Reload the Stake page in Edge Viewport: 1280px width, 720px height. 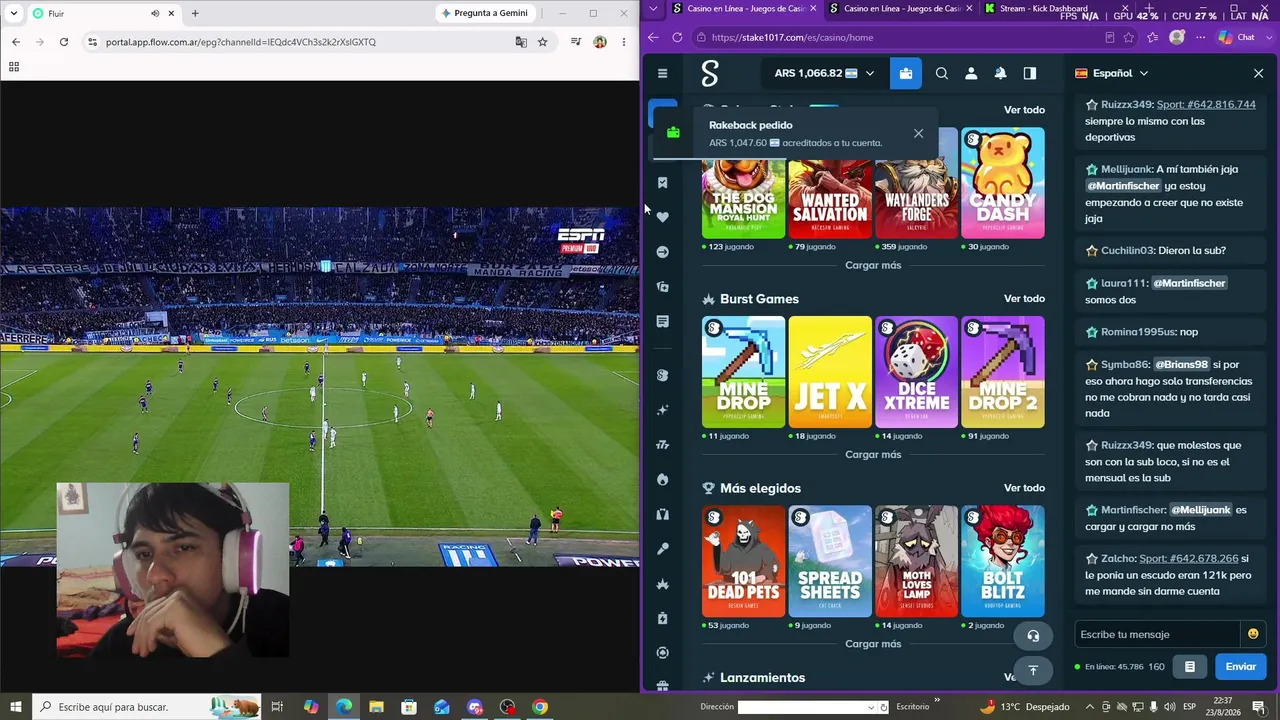tap(677, 37)
